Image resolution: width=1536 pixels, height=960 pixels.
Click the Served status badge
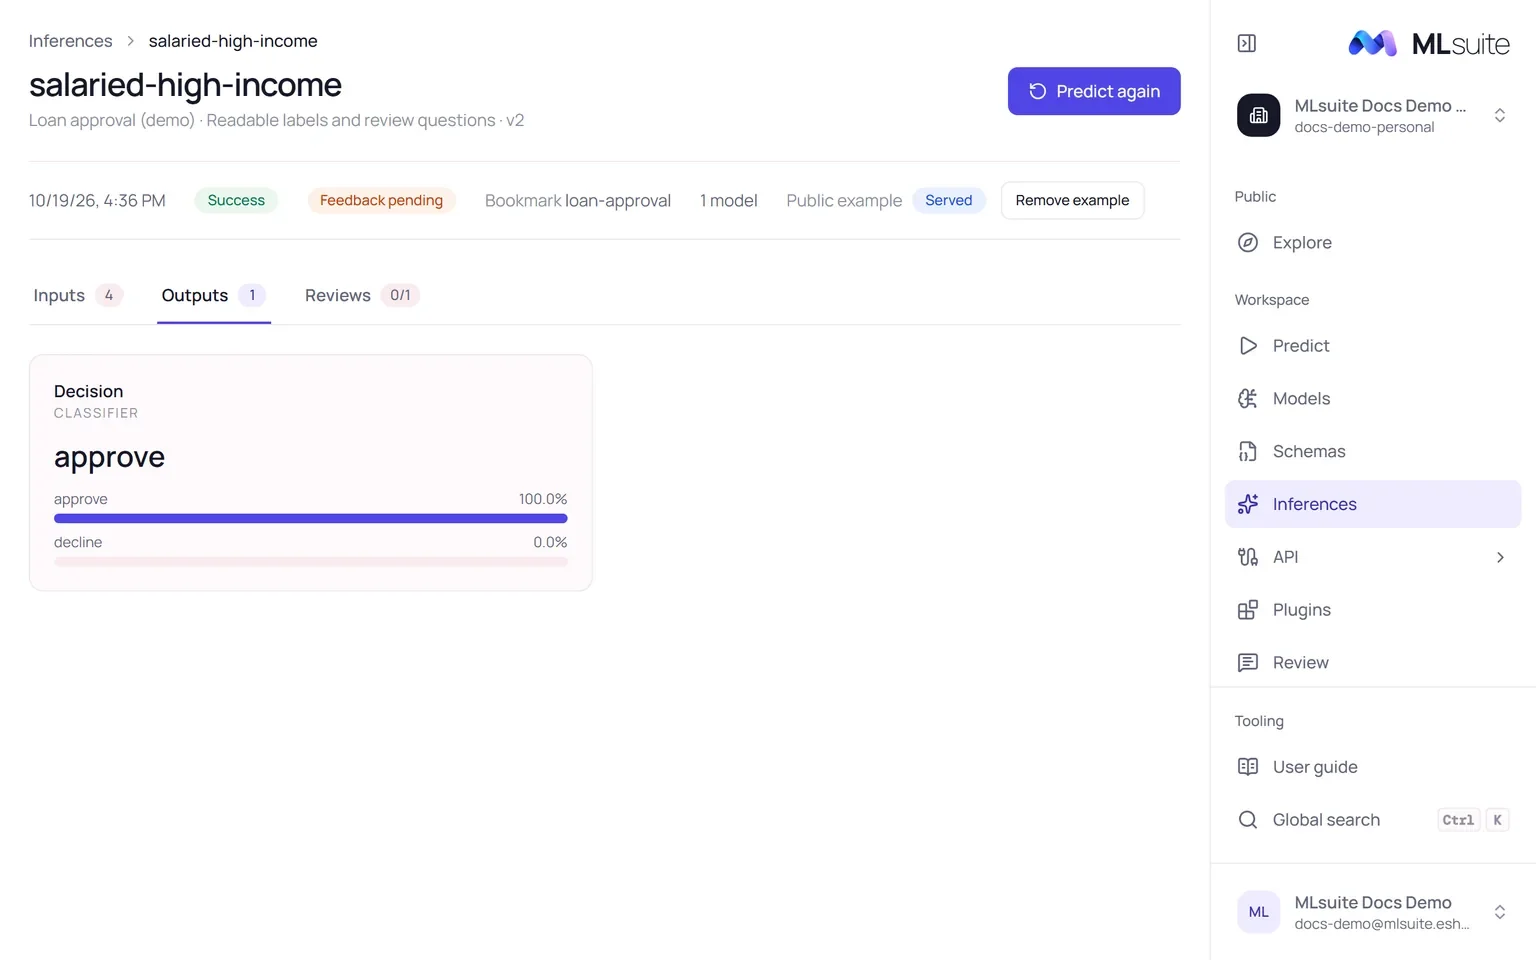click(x=948, y=200)
